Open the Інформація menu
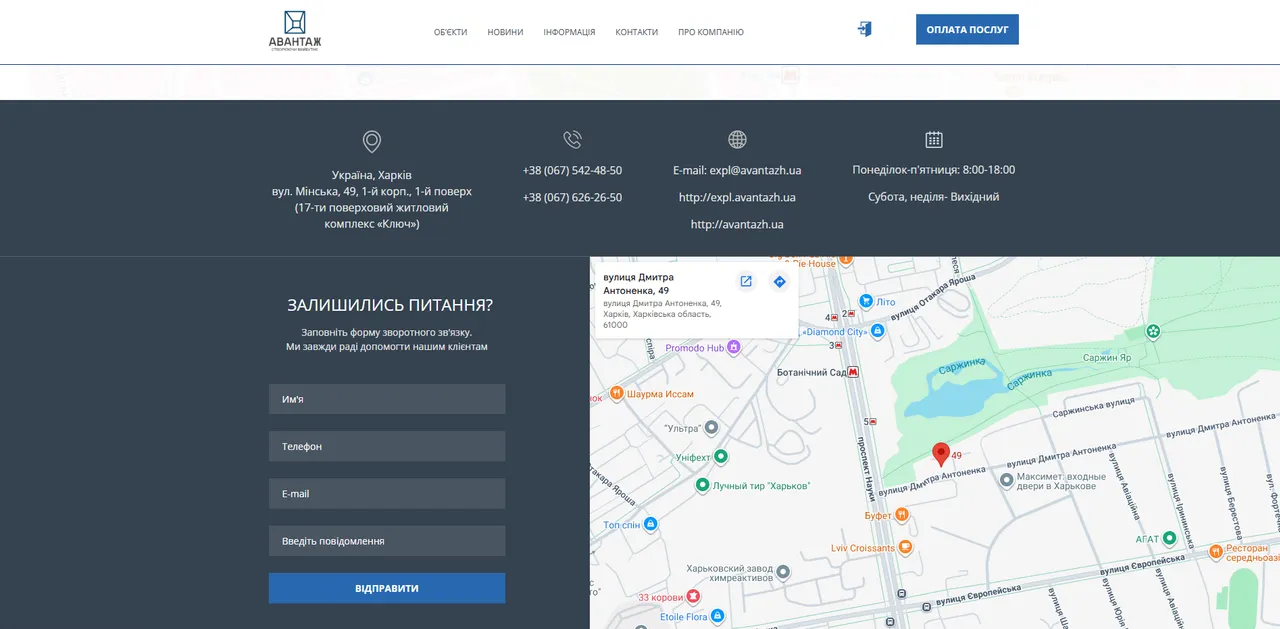 [x=569, y=32]
